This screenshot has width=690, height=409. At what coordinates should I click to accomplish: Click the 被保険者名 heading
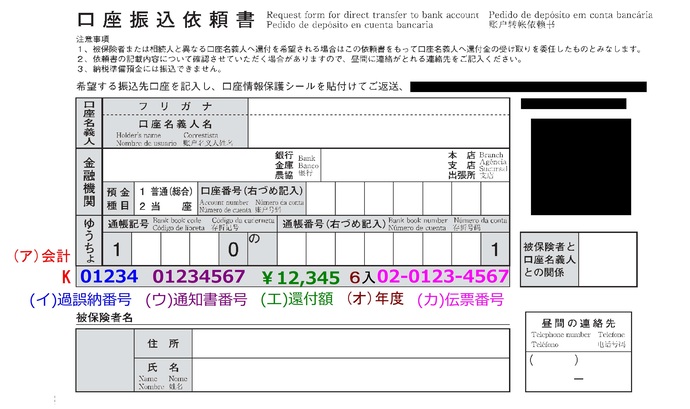pyautogui.click(x=104, y=317)
